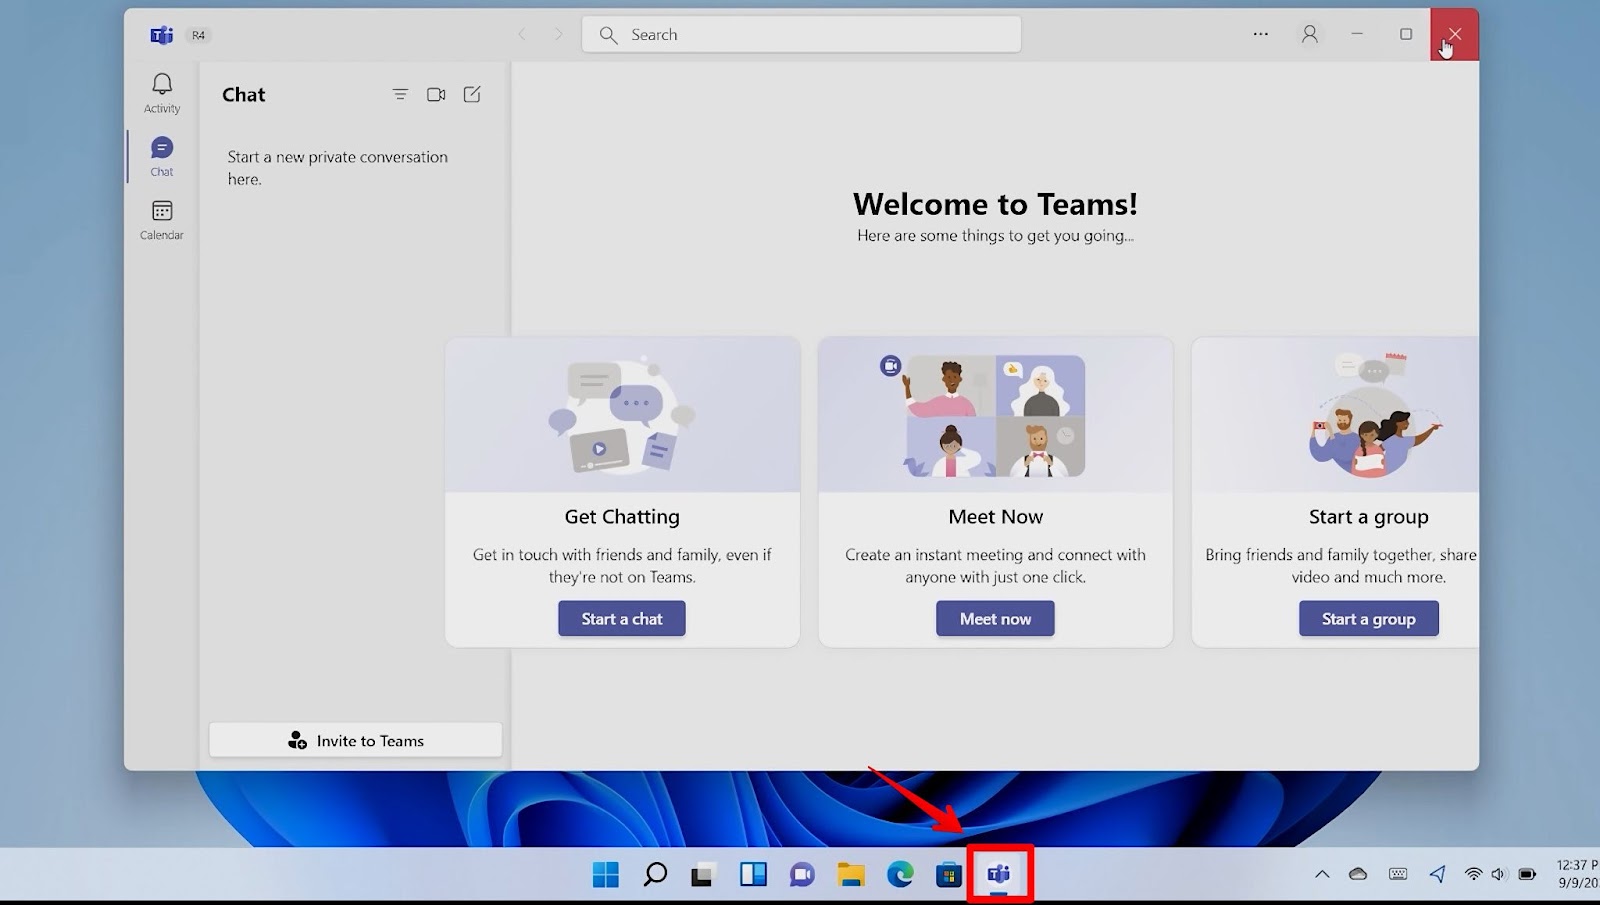This screenshot has width=1600, height=905.
Task: Click 'Start a group' card title
Action: click(x=1369, y=517)
